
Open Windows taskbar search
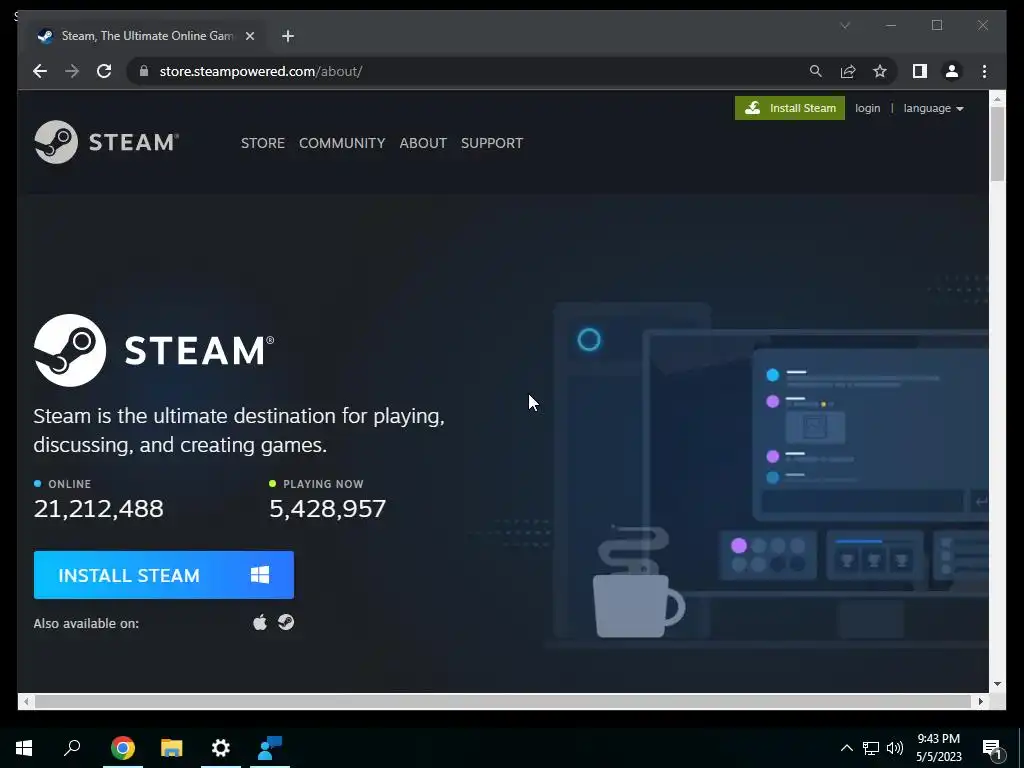coord(72,748)
